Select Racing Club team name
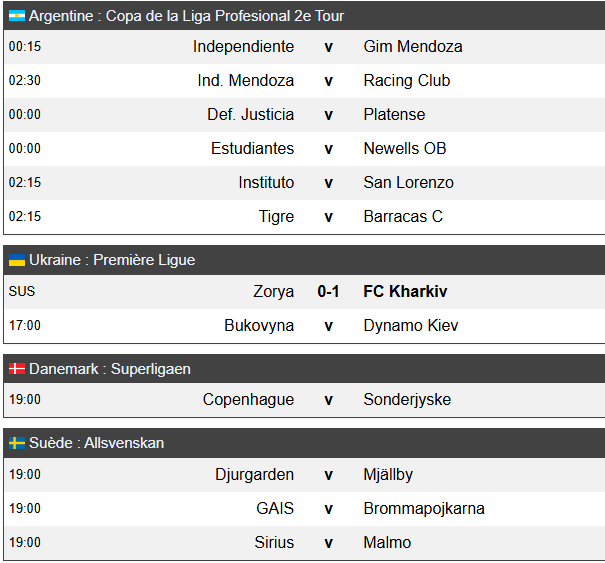 407,81
